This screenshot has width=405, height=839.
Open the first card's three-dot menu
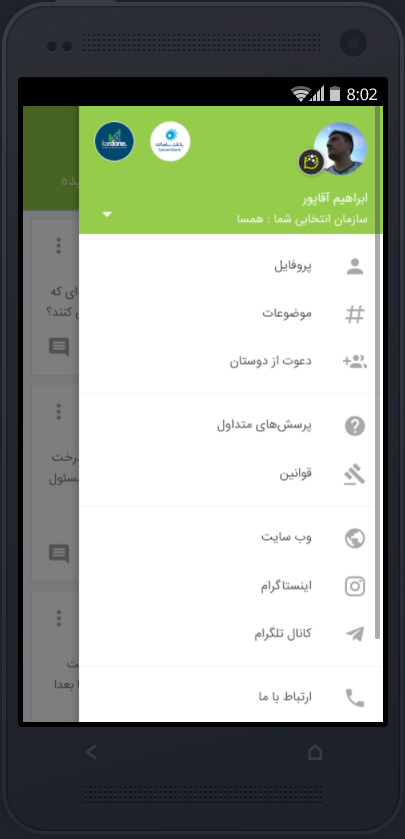(58, 246)
